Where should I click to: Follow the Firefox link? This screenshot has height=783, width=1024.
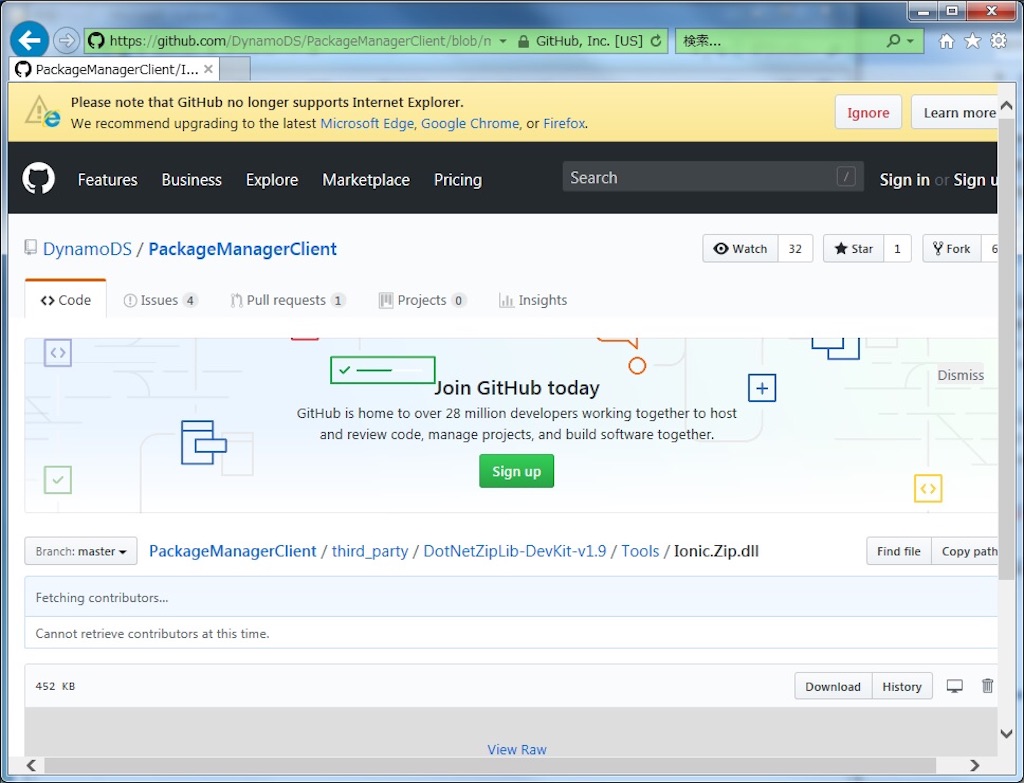(564, 123)
